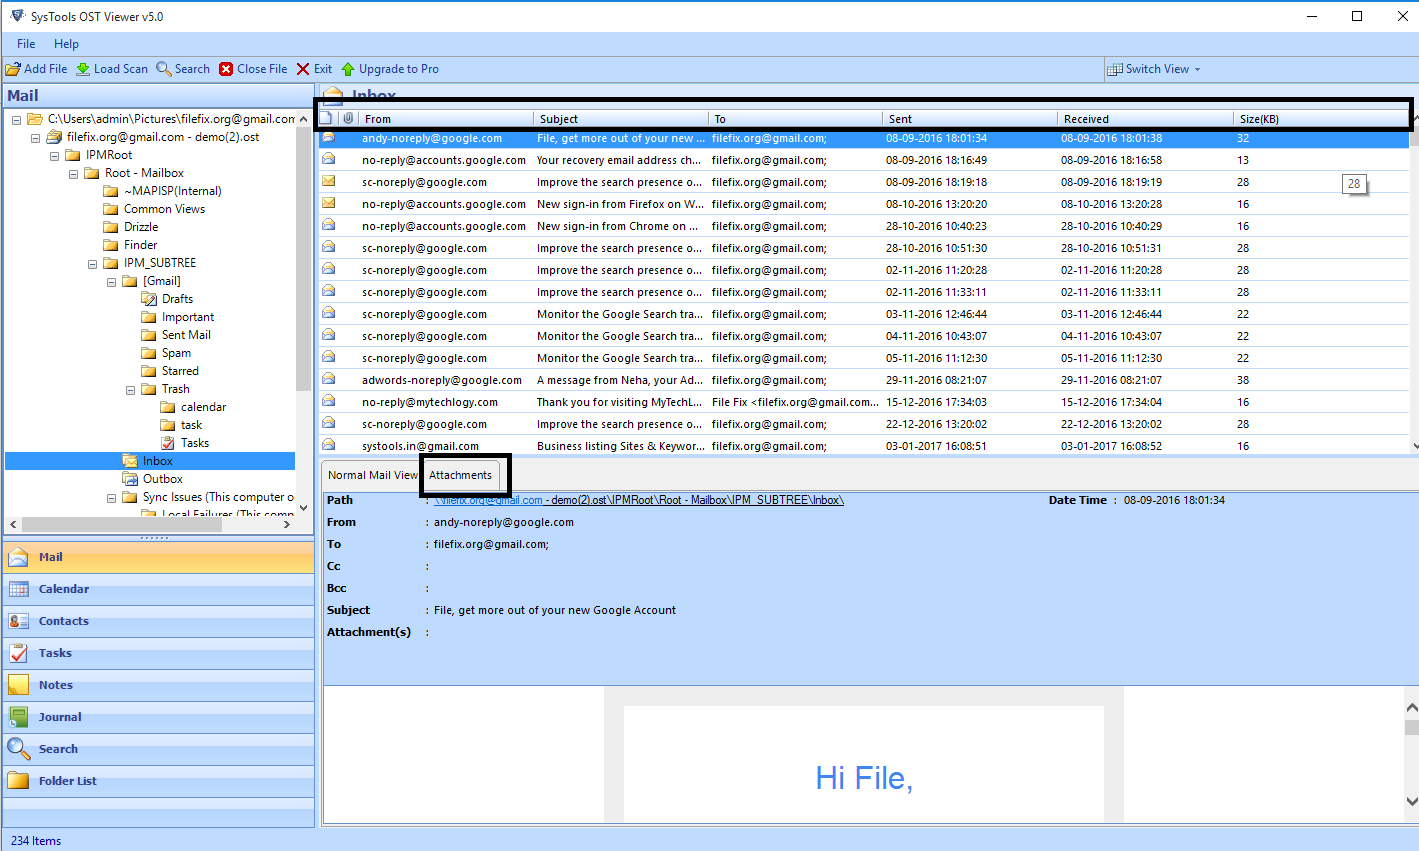Click the Switch View icon
Viewport: 1419px width, 851px height.
[1115, 69]
